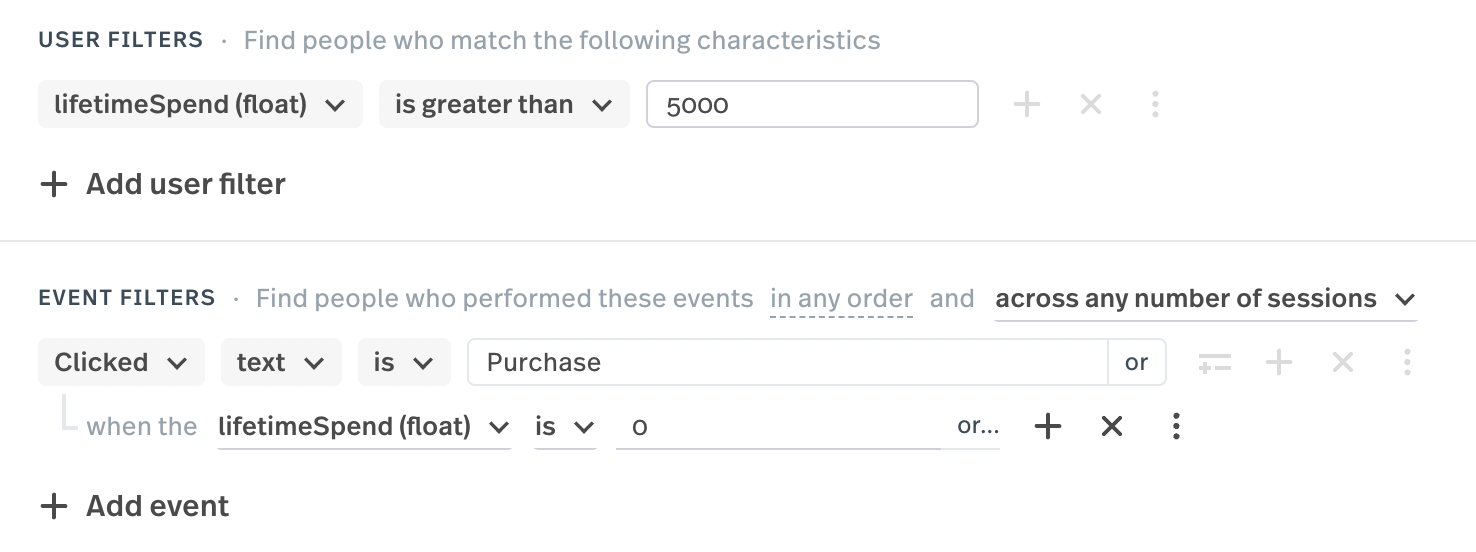Click the refine event icon beside Purchase row
Viewport: 1476px width, 552px height.
click(x=1215, y=363)
